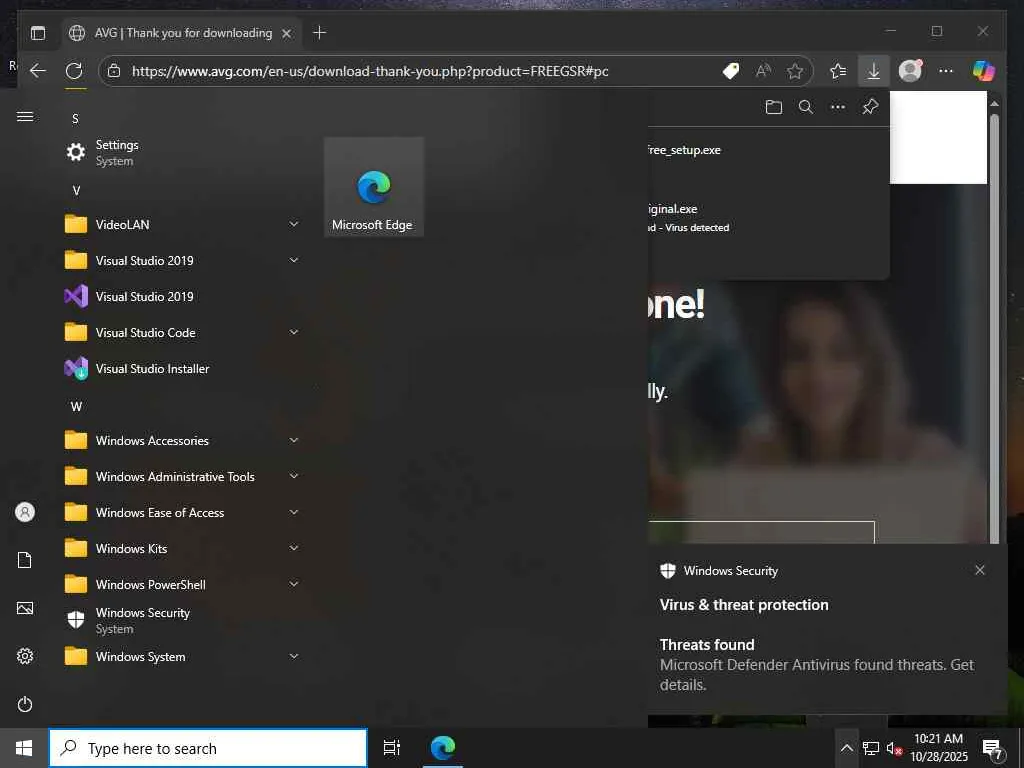Jump to letter W section header
1024x768 pixels.
pyautogui.click(x=76, y=406)
